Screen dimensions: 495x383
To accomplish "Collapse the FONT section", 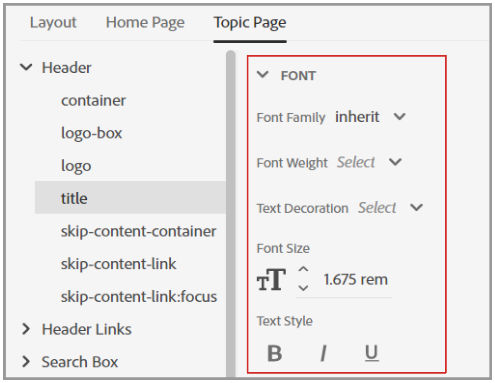I will point(263,75).
